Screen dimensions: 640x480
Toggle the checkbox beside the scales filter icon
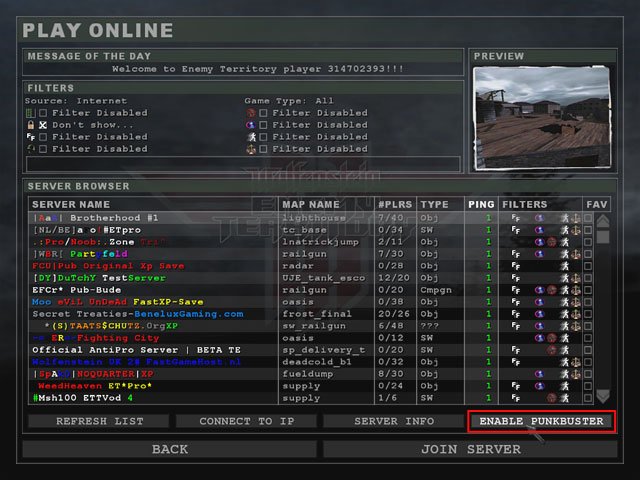click(263, 149)
